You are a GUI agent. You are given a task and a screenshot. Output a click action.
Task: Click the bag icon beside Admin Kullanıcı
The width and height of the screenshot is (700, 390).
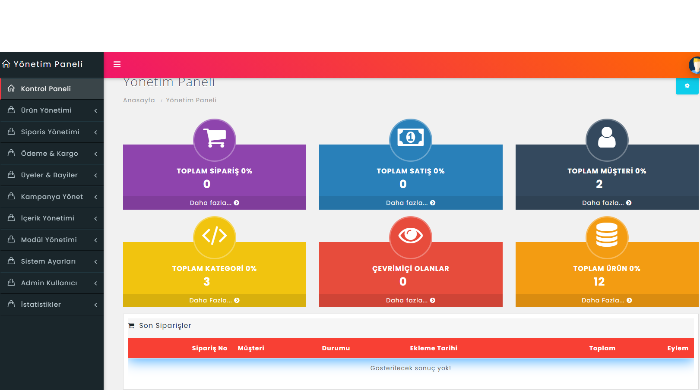click(x=11, y=282)
